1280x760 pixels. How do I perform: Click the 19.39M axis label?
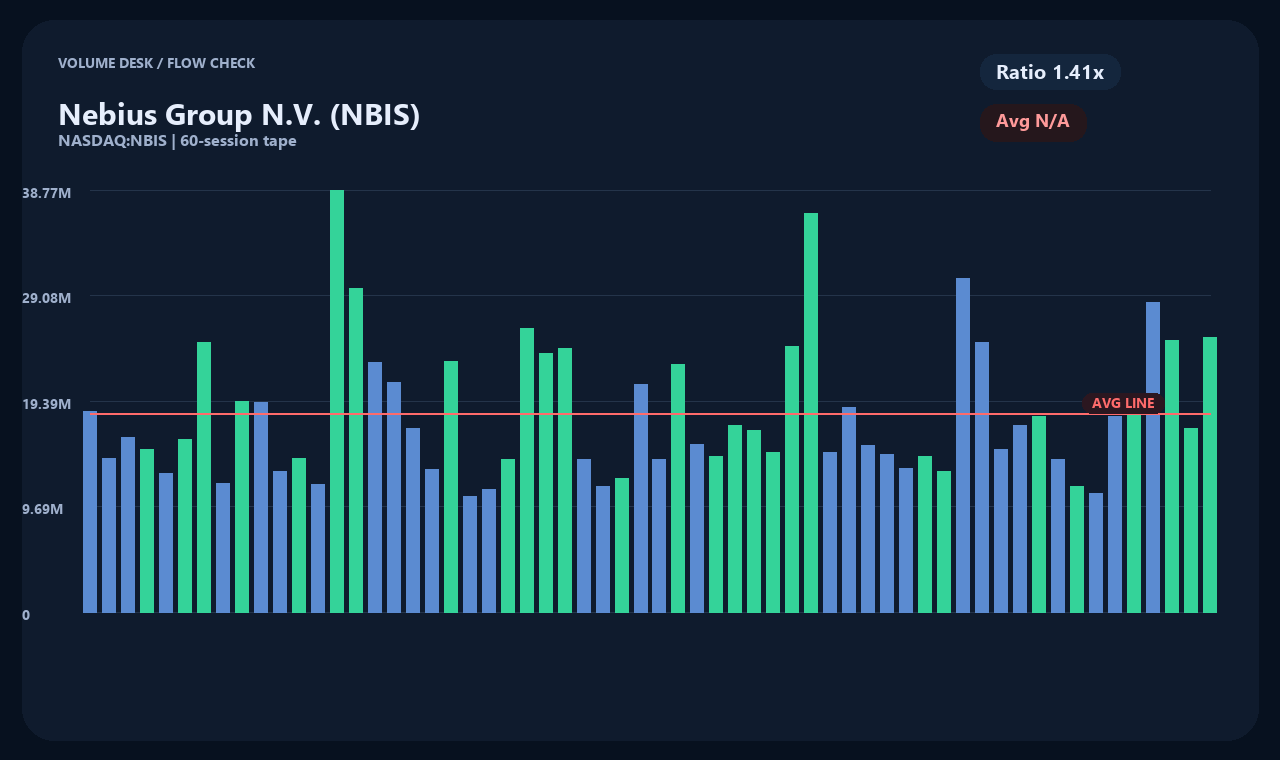pyautogui.click(x=47, y=403)
